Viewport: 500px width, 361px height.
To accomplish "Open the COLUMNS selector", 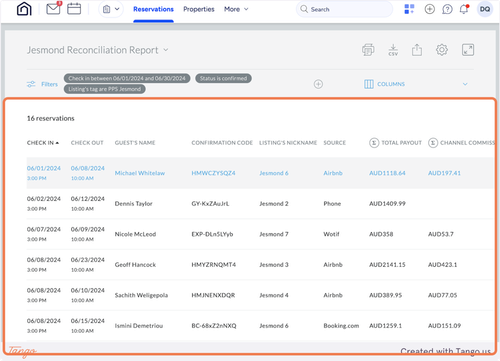I will [384, 84].
